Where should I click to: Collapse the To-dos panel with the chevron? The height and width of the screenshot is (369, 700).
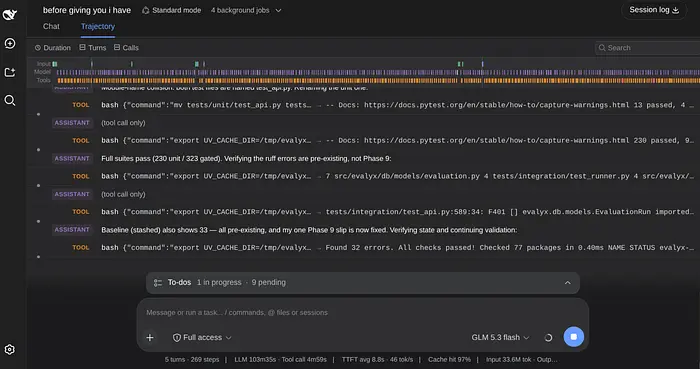[567, 283]
